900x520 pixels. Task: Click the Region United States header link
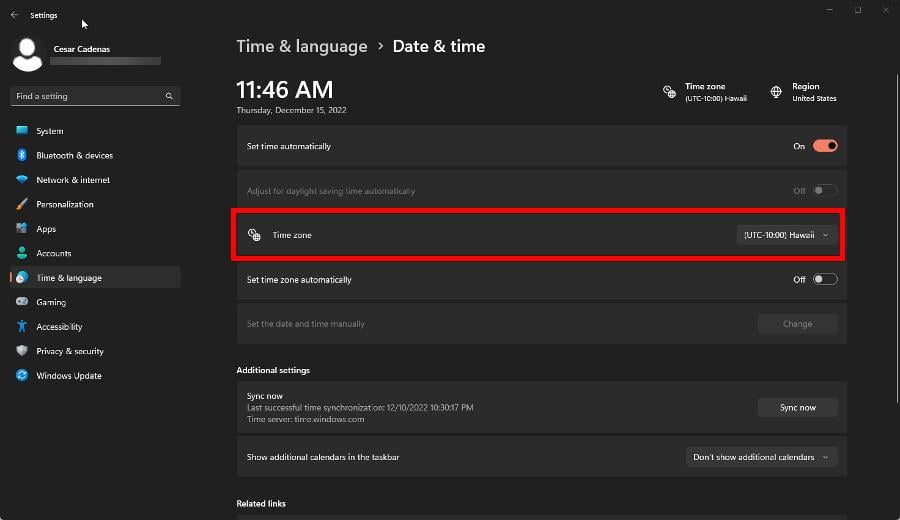point(804,92)
